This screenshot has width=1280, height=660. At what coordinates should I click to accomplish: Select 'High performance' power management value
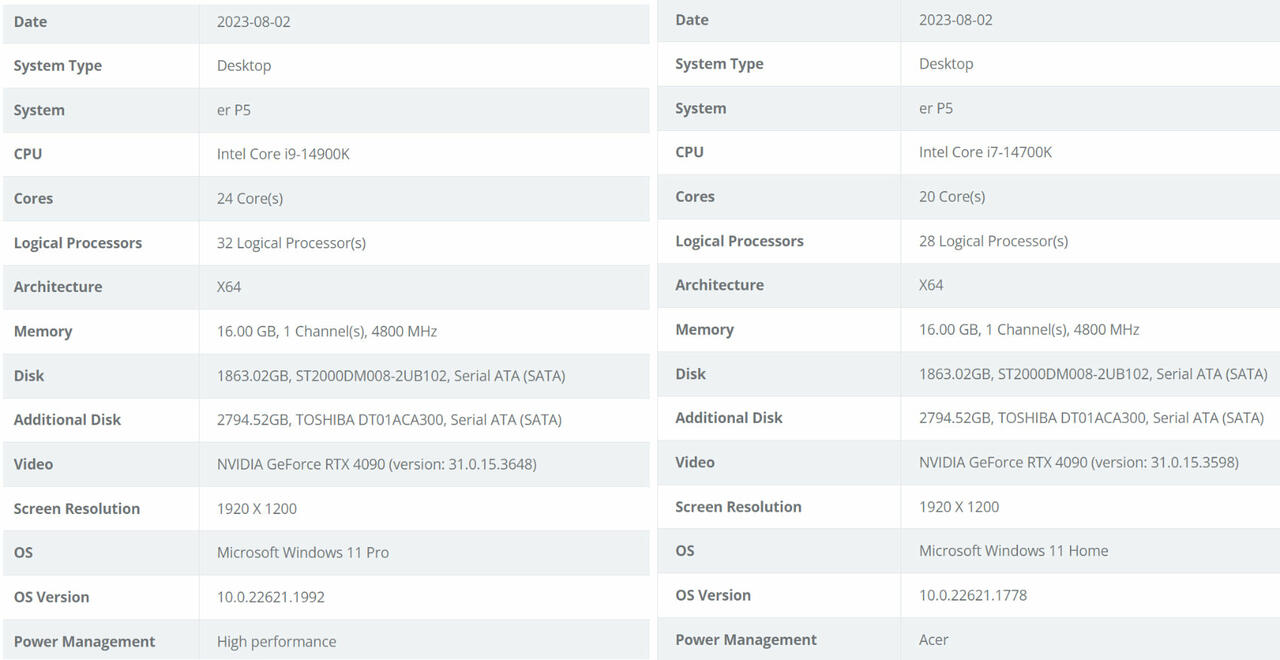[x=276, y=642]
